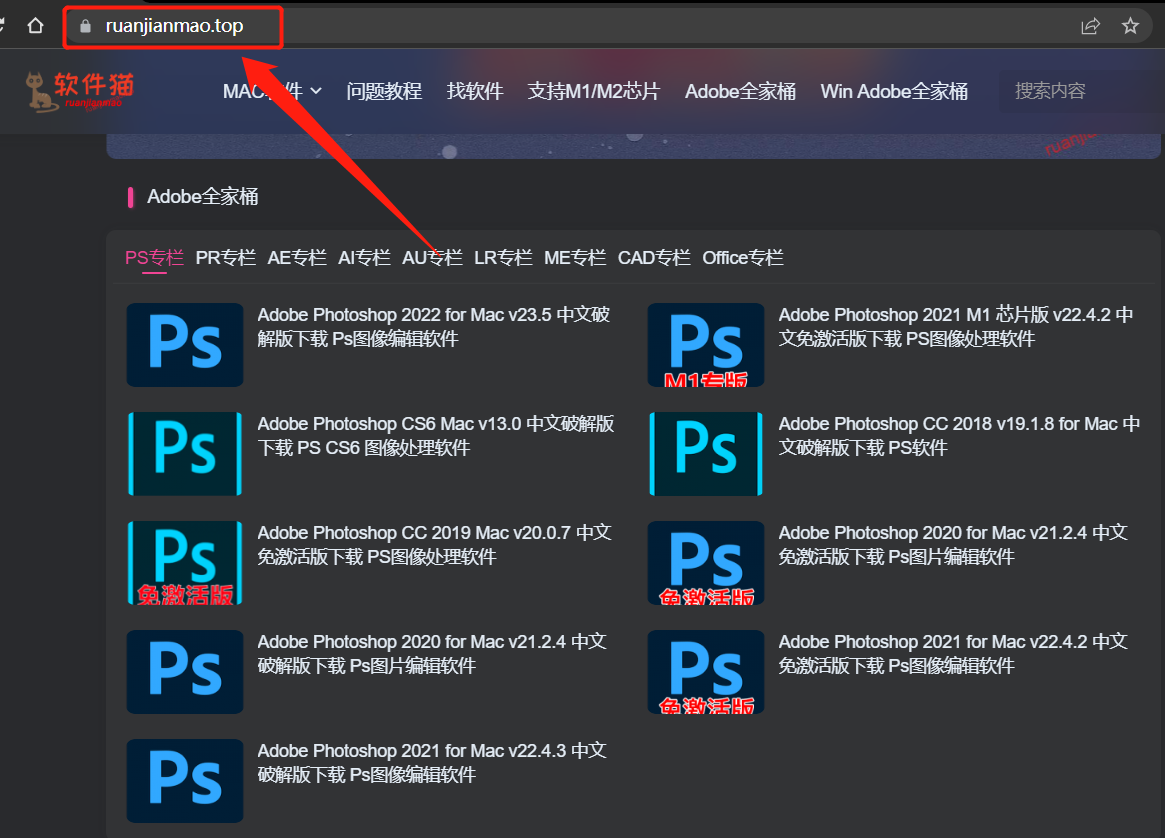Open Photoshop CC 2018 v19.1.8 link

coord(959,436)
